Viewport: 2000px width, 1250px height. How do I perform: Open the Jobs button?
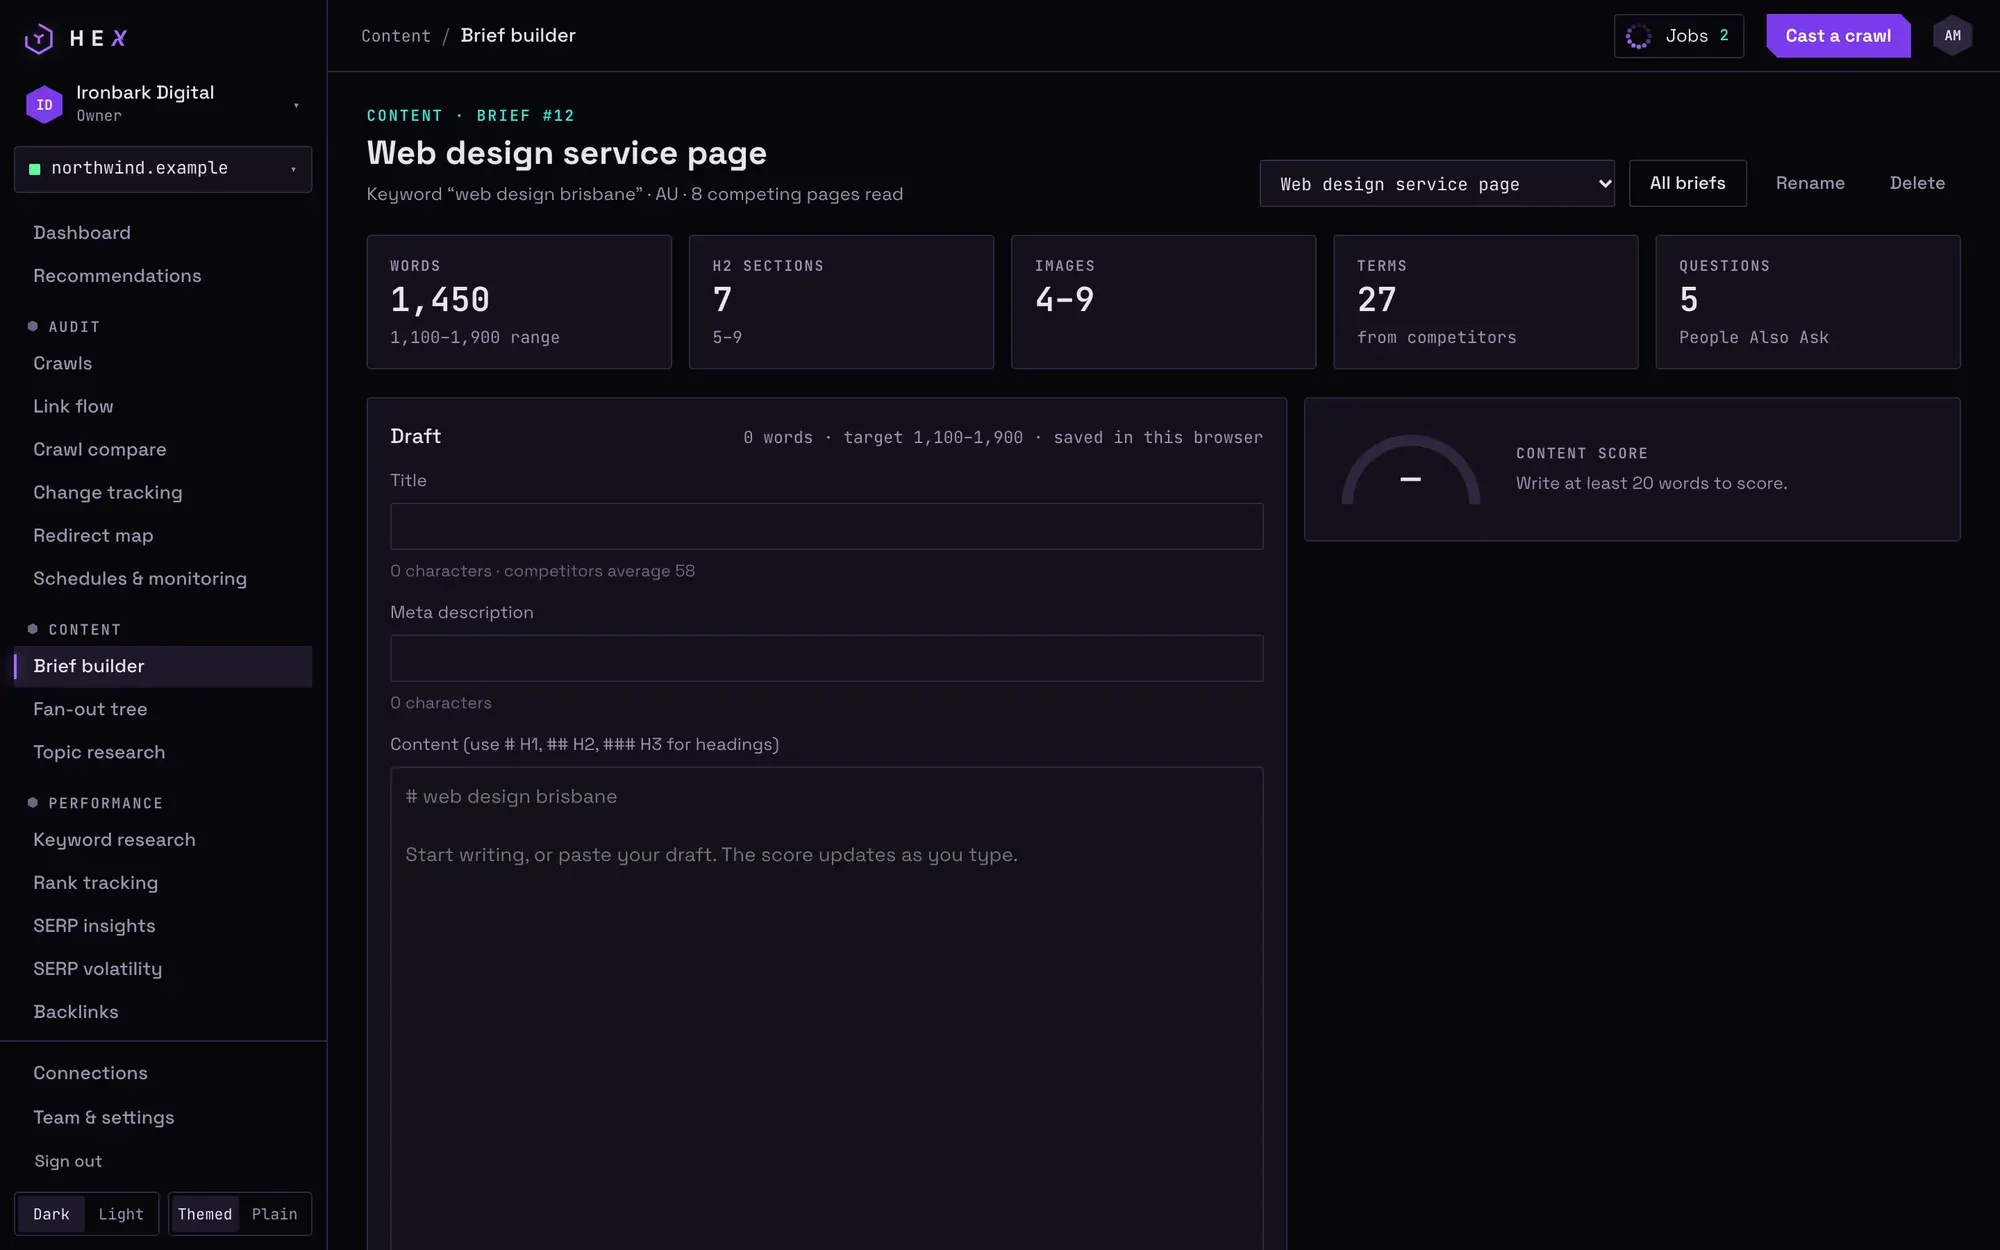click(x=1679, y=36)
